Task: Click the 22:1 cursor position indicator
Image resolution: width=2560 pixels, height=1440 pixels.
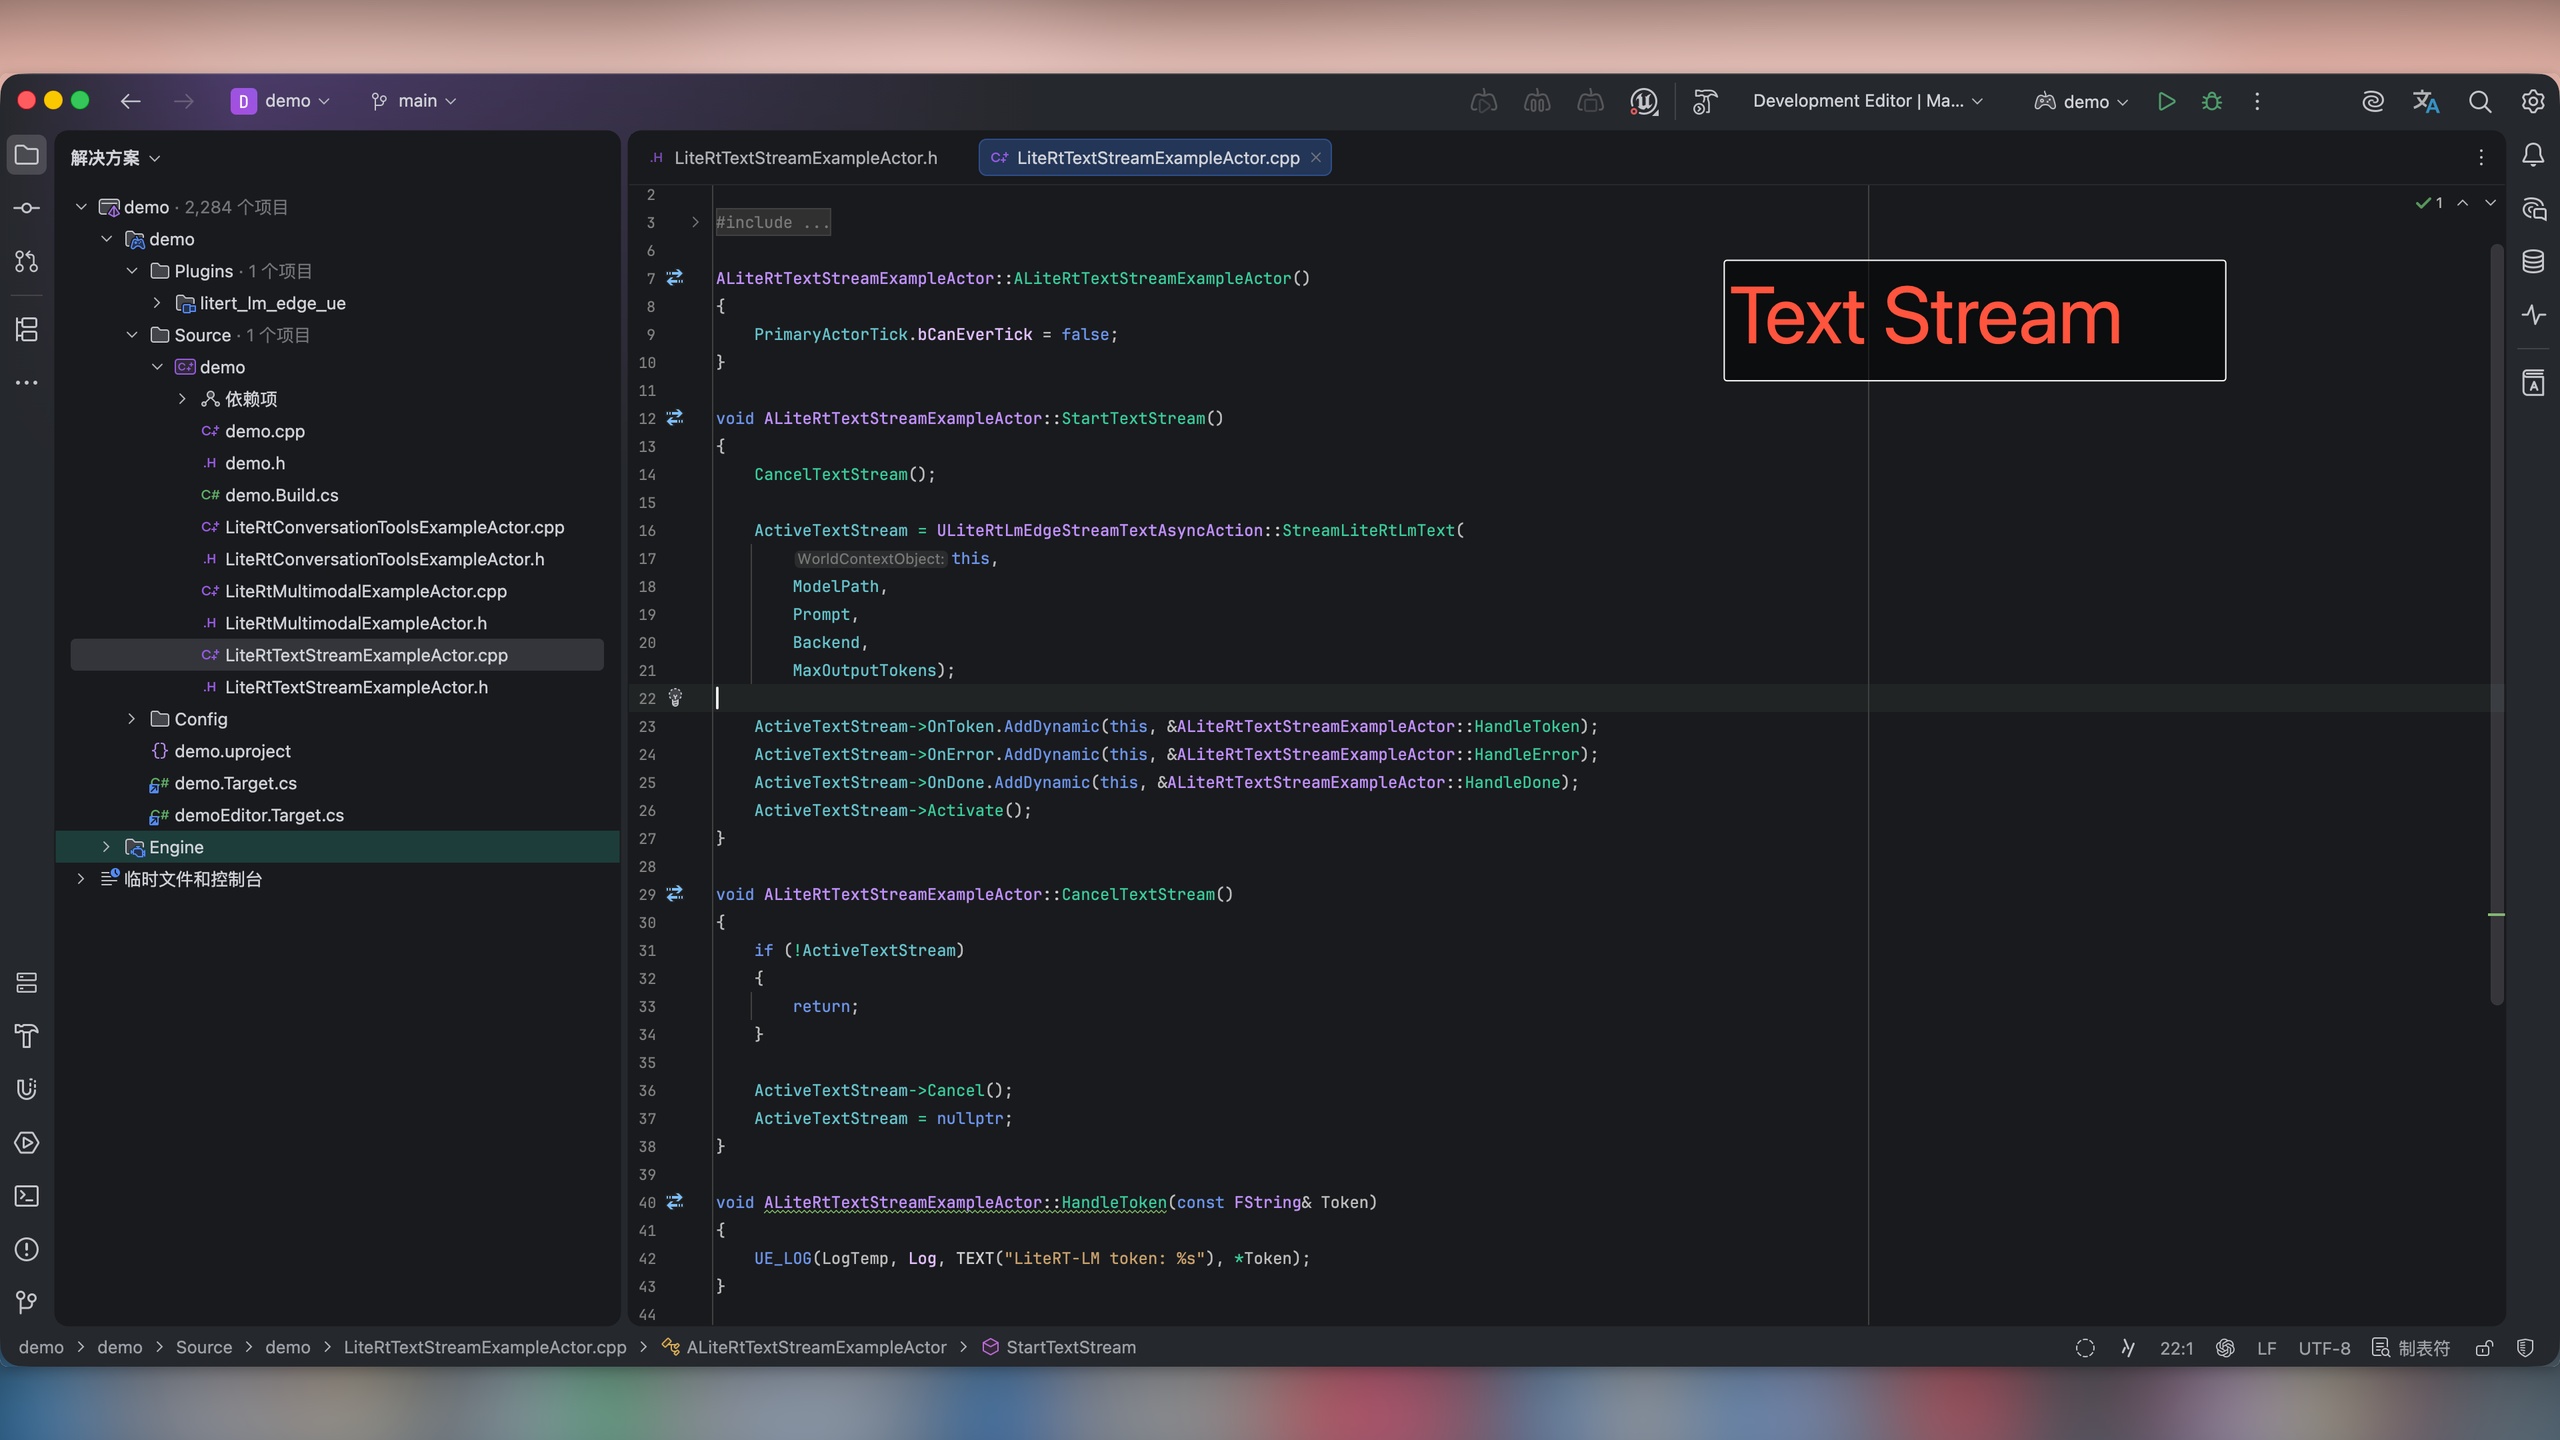Action: point(2176,1348)
